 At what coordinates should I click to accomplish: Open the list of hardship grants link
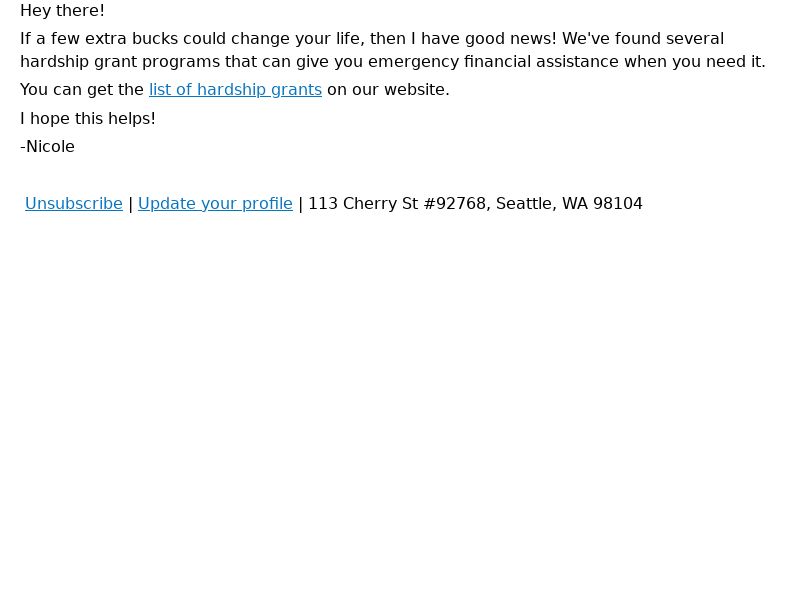[235, 90]
